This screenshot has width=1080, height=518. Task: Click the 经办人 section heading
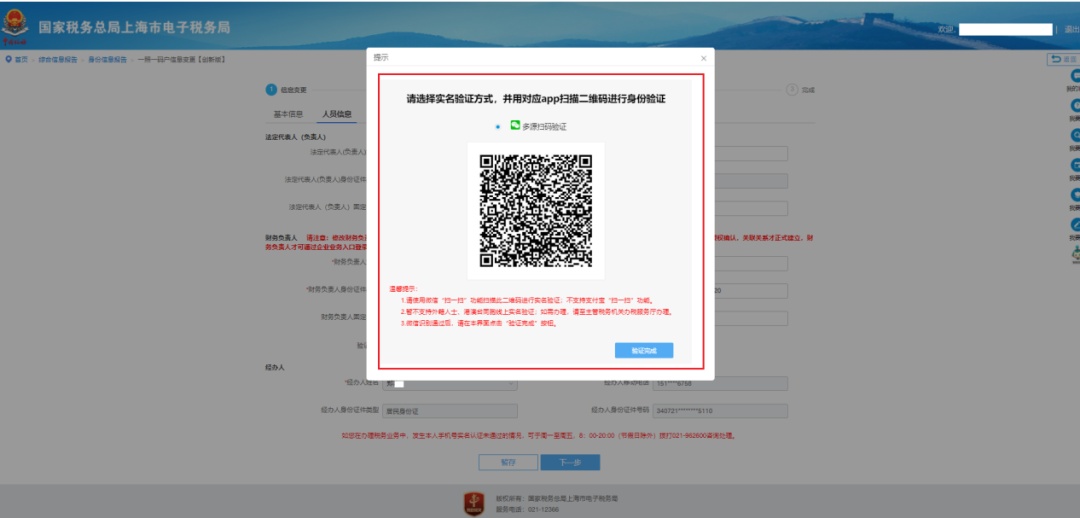tap(275, 367)
